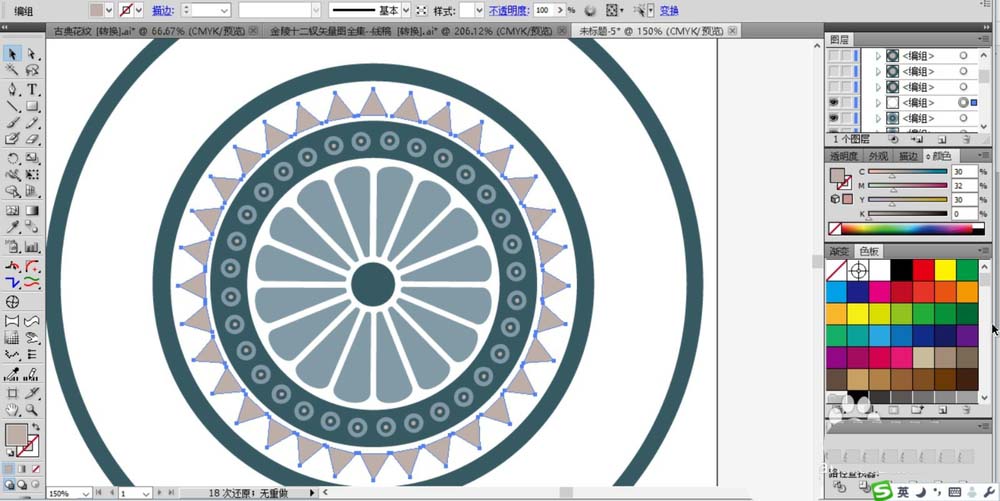
Task: Select the Rectangle tool
Action: point(32,106)
